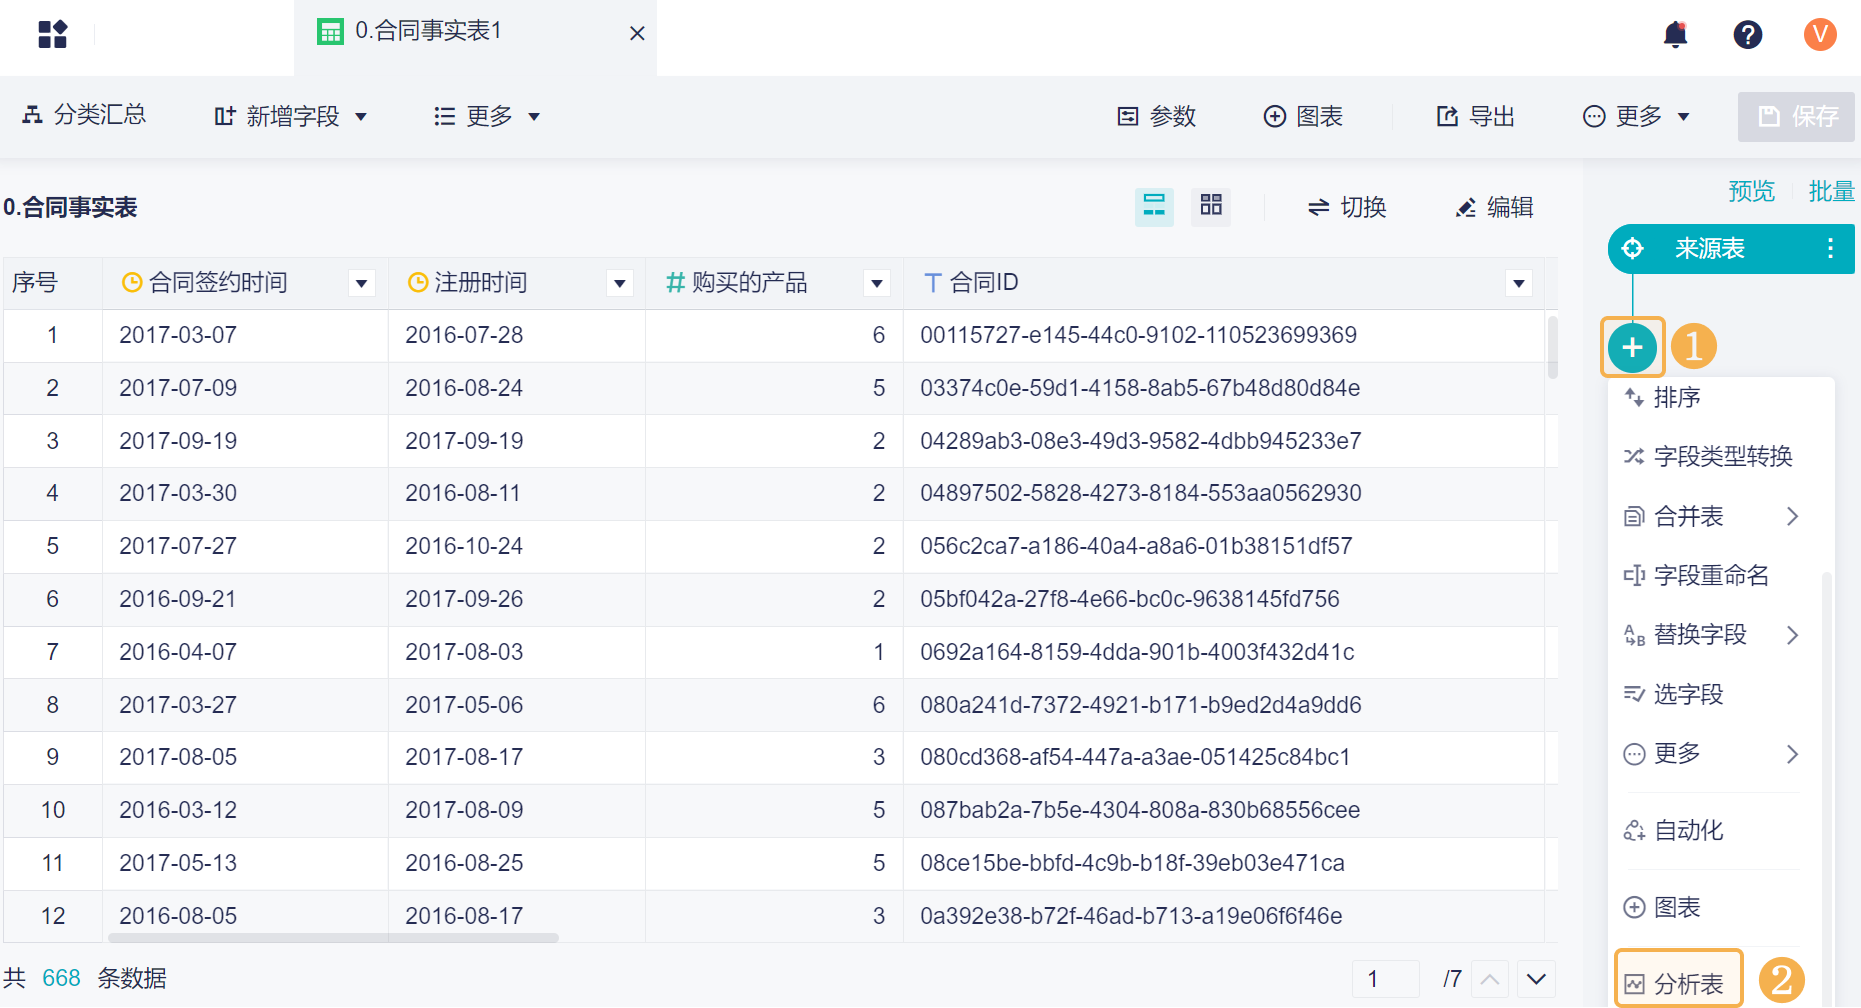Select contract ID 0692a164-8159-4dda-901b-4003f432d41c
This screenshot has height=1008, width=1861.
(x=1224, y=652)
